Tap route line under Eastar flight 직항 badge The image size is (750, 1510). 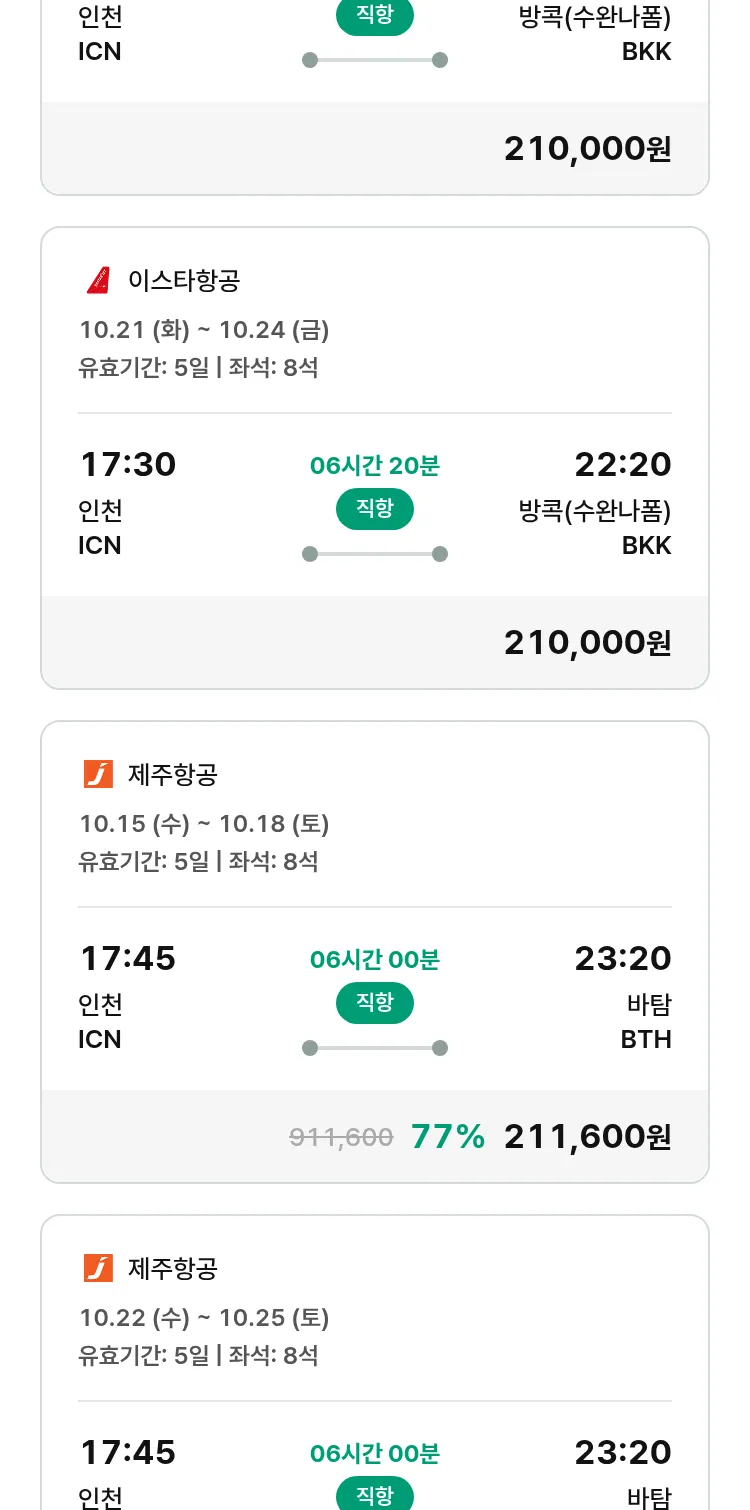tap(374, 554)
